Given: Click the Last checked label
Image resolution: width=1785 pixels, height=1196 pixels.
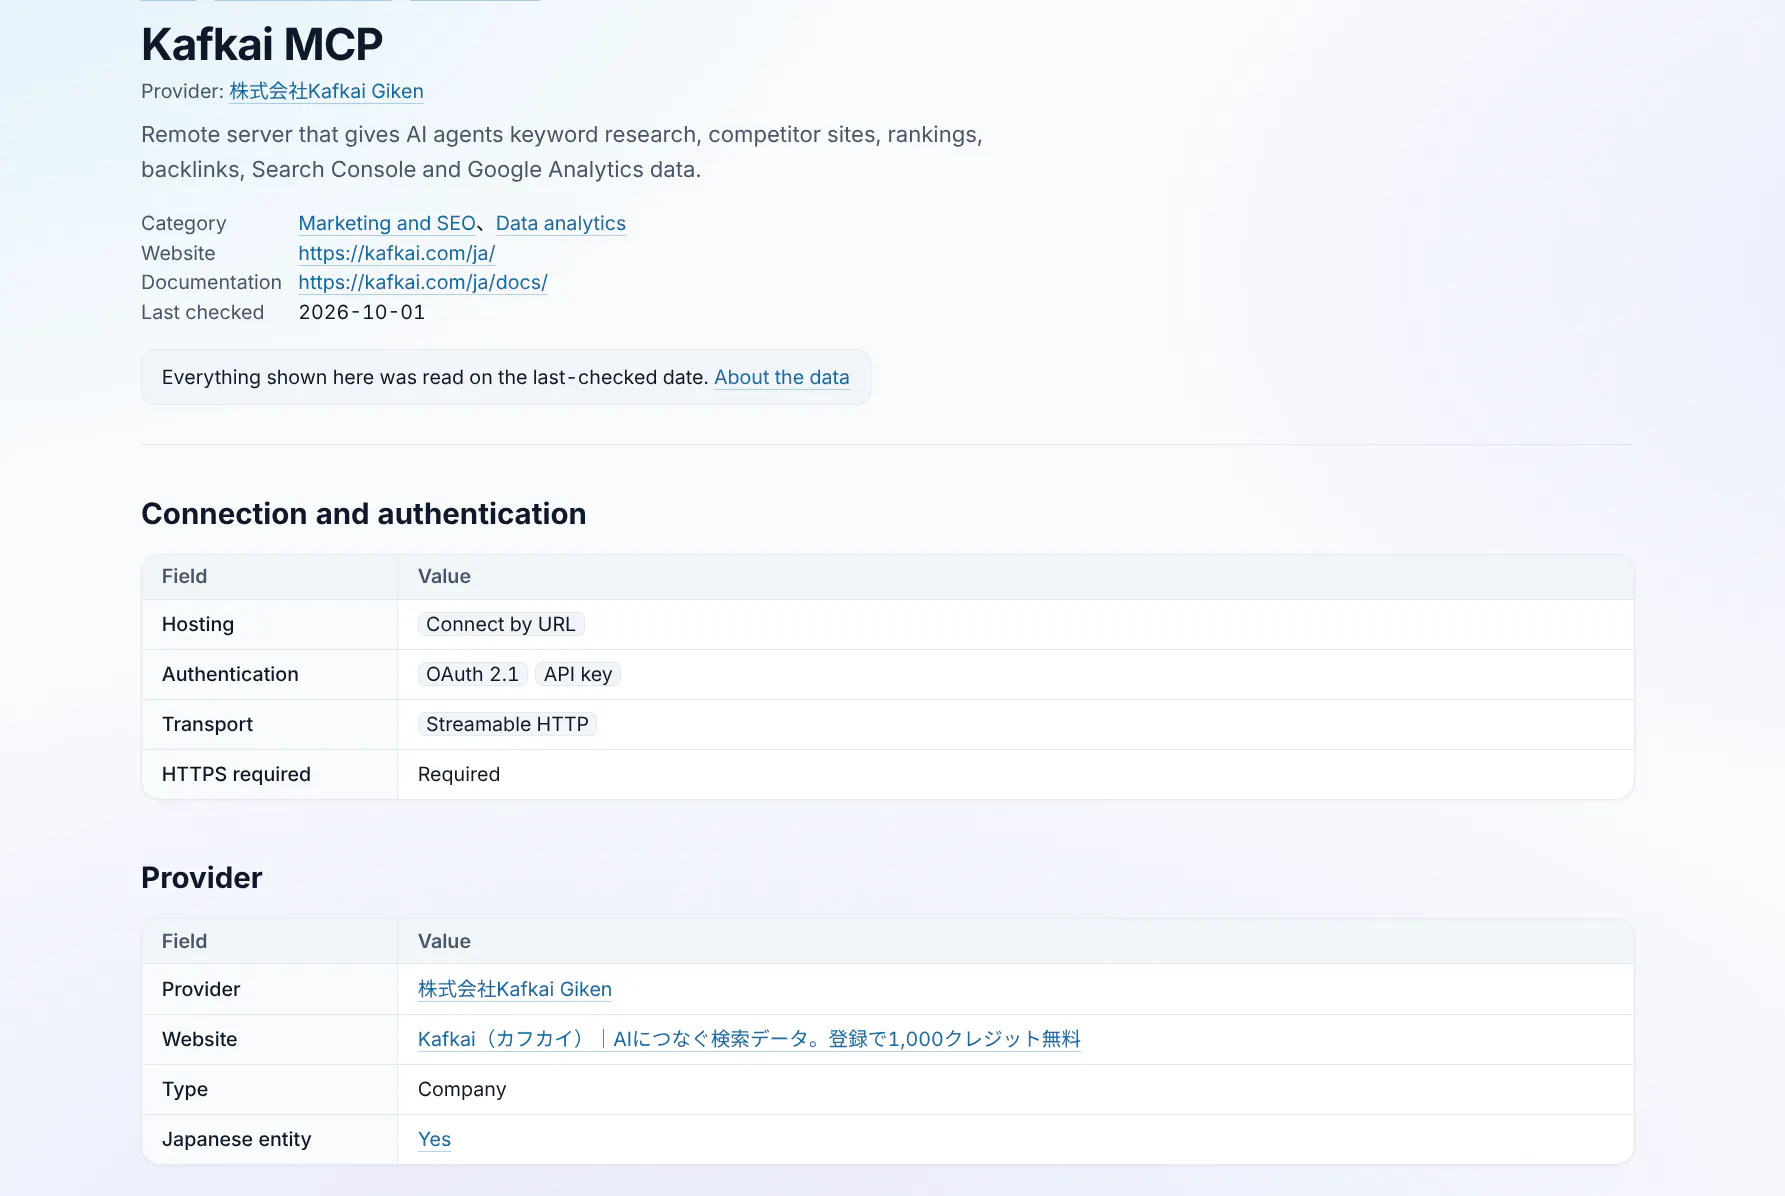Looking at the screenshot, I should [x=203, y=312].
